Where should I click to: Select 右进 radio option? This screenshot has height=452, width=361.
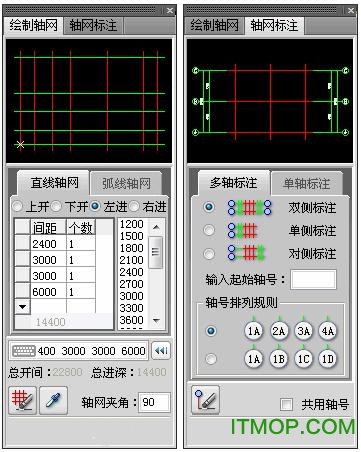(x=134, y=206)
